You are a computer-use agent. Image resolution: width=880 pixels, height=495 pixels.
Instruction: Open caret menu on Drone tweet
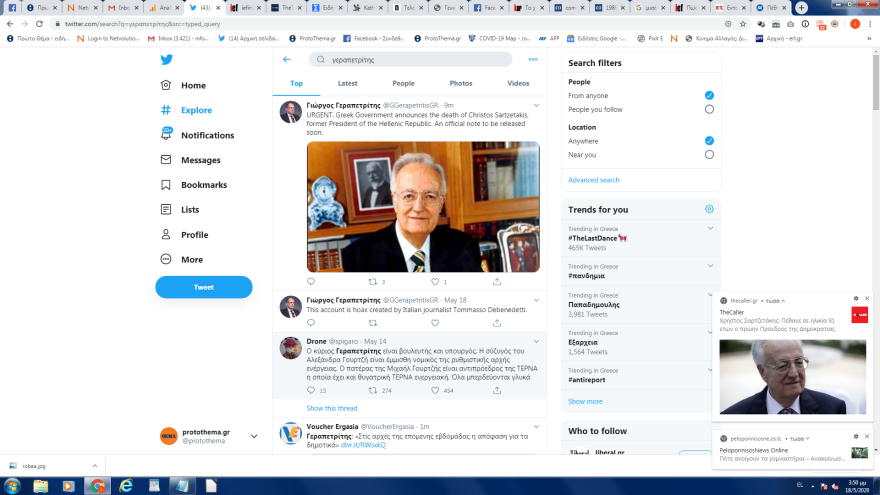pyautogui.click(x=537, y=341)
